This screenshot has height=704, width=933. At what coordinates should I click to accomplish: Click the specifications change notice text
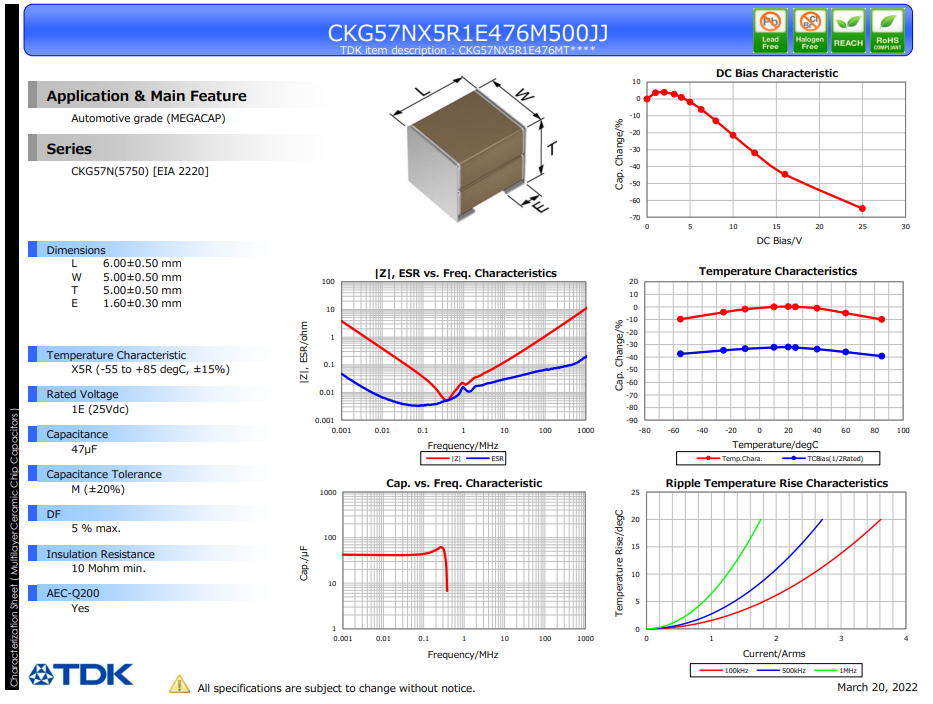(336, 689)
